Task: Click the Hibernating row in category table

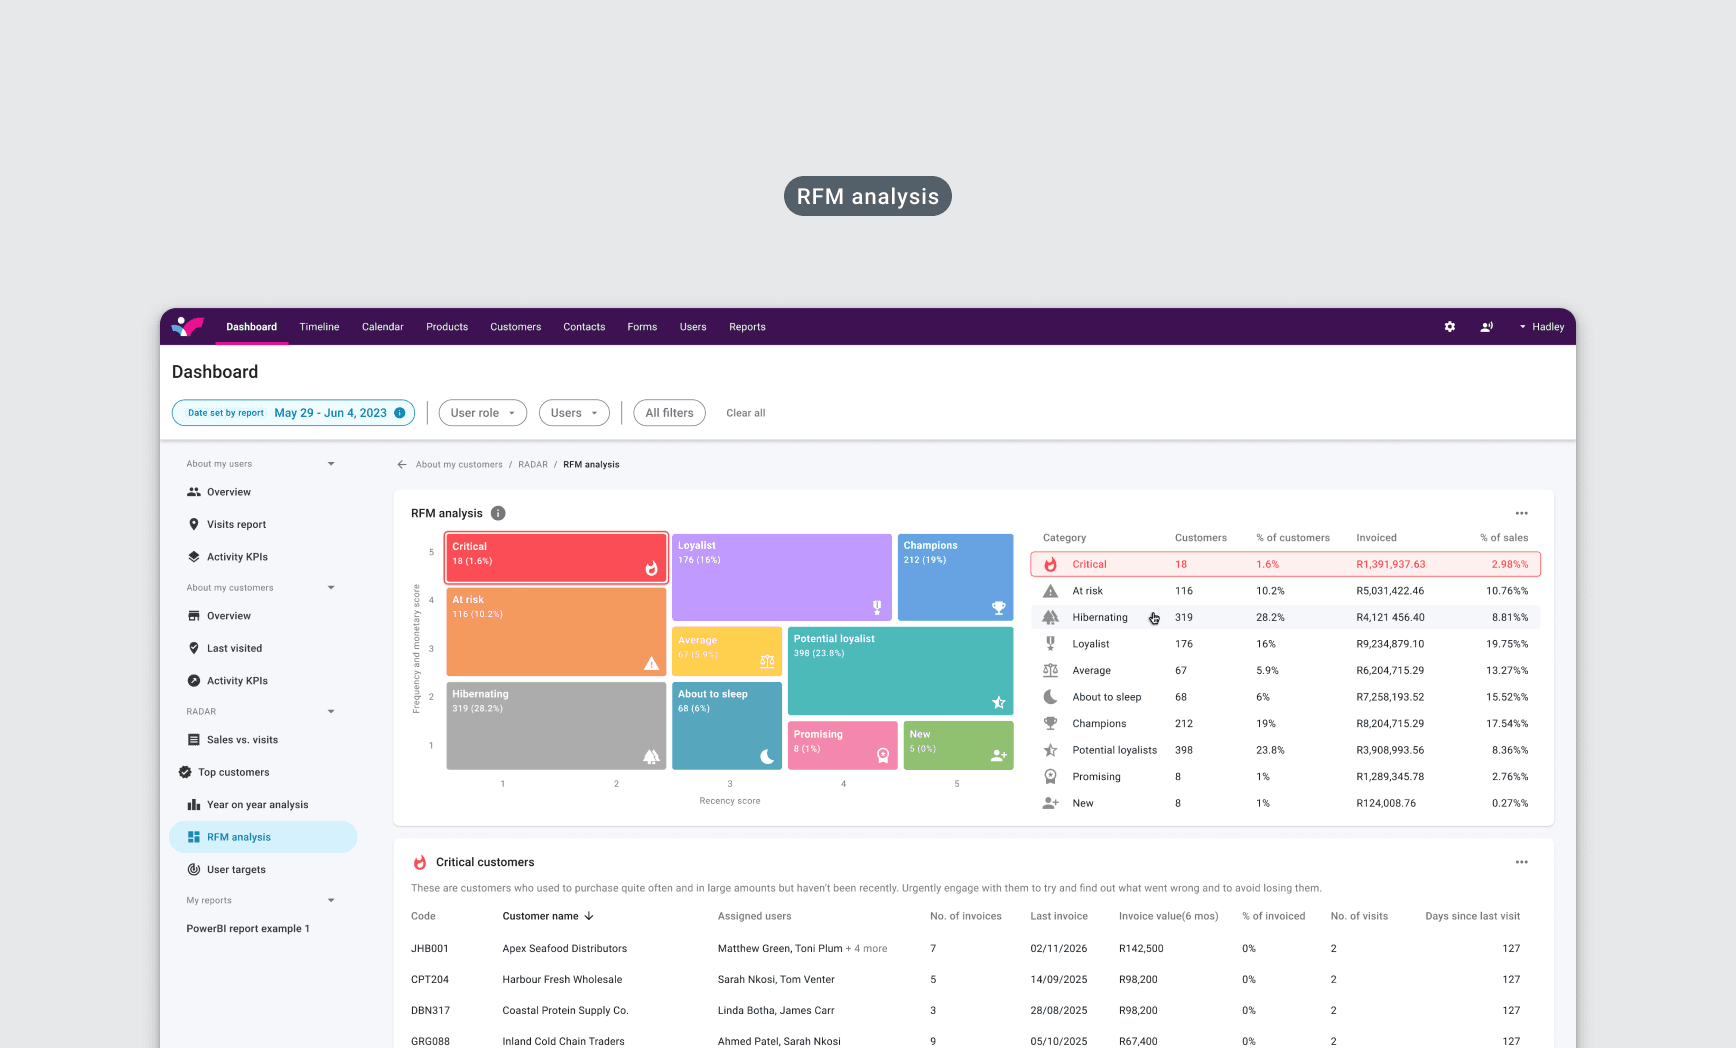Action: (x=1285, y=618)
